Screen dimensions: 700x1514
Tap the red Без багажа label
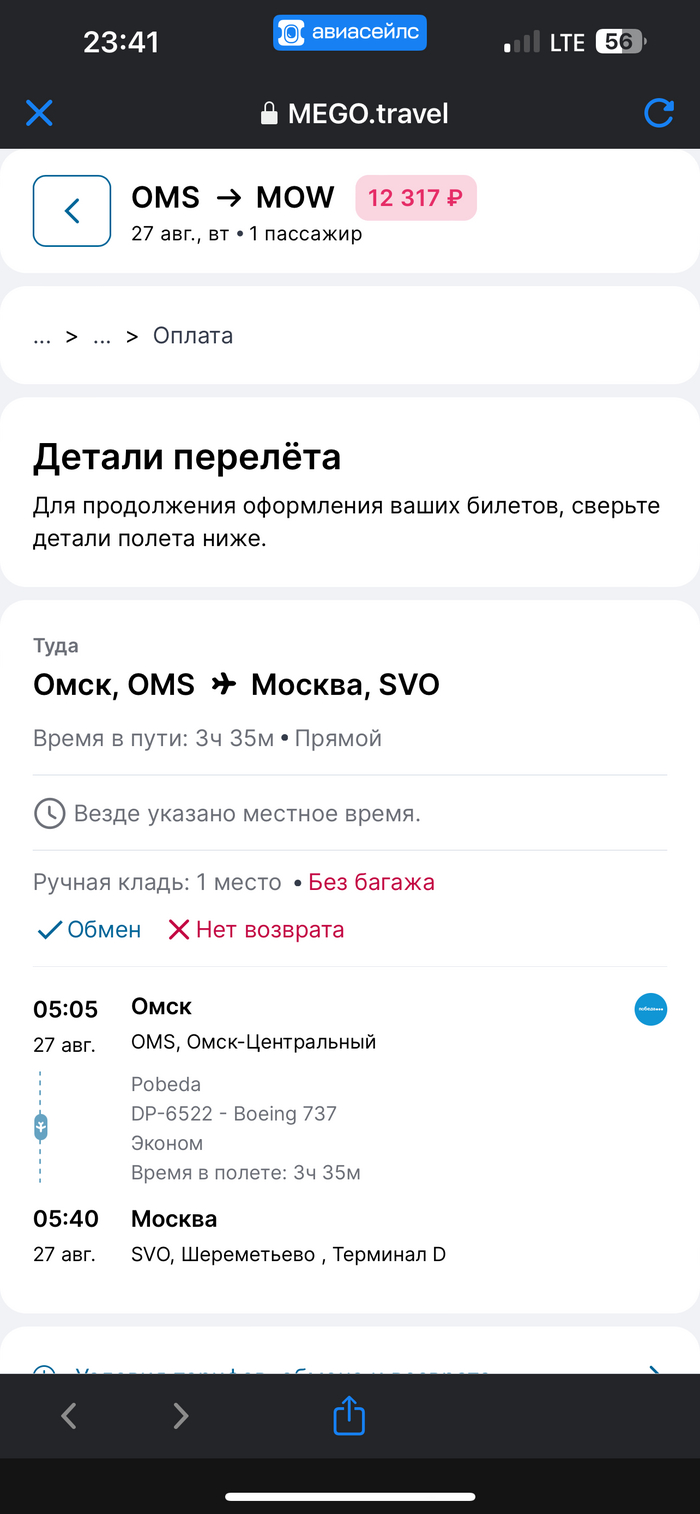point(371,882)
